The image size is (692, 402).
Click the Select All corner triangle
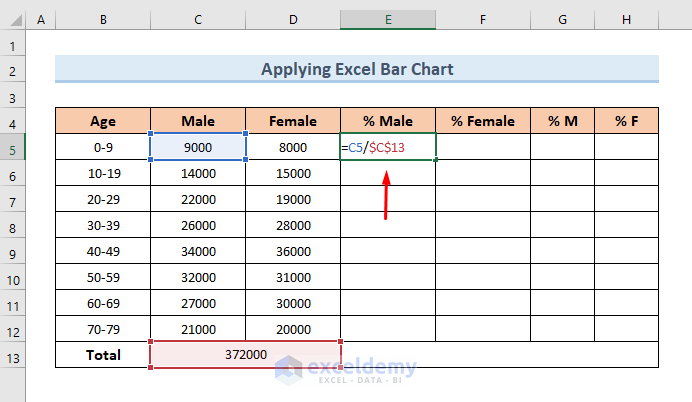point(15,20)
